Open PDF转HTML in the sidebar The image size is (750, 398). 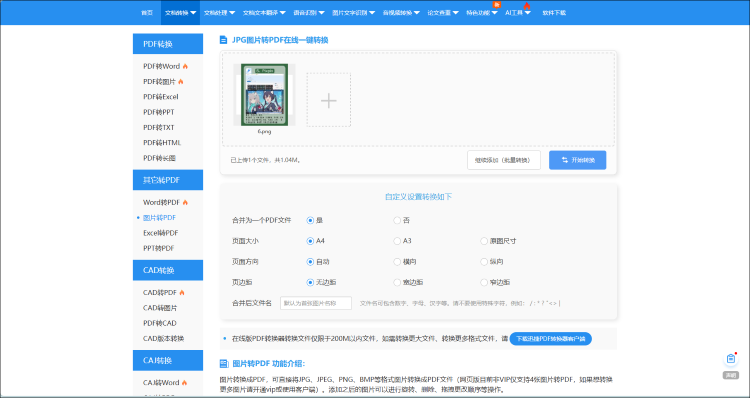coord(162,143)
